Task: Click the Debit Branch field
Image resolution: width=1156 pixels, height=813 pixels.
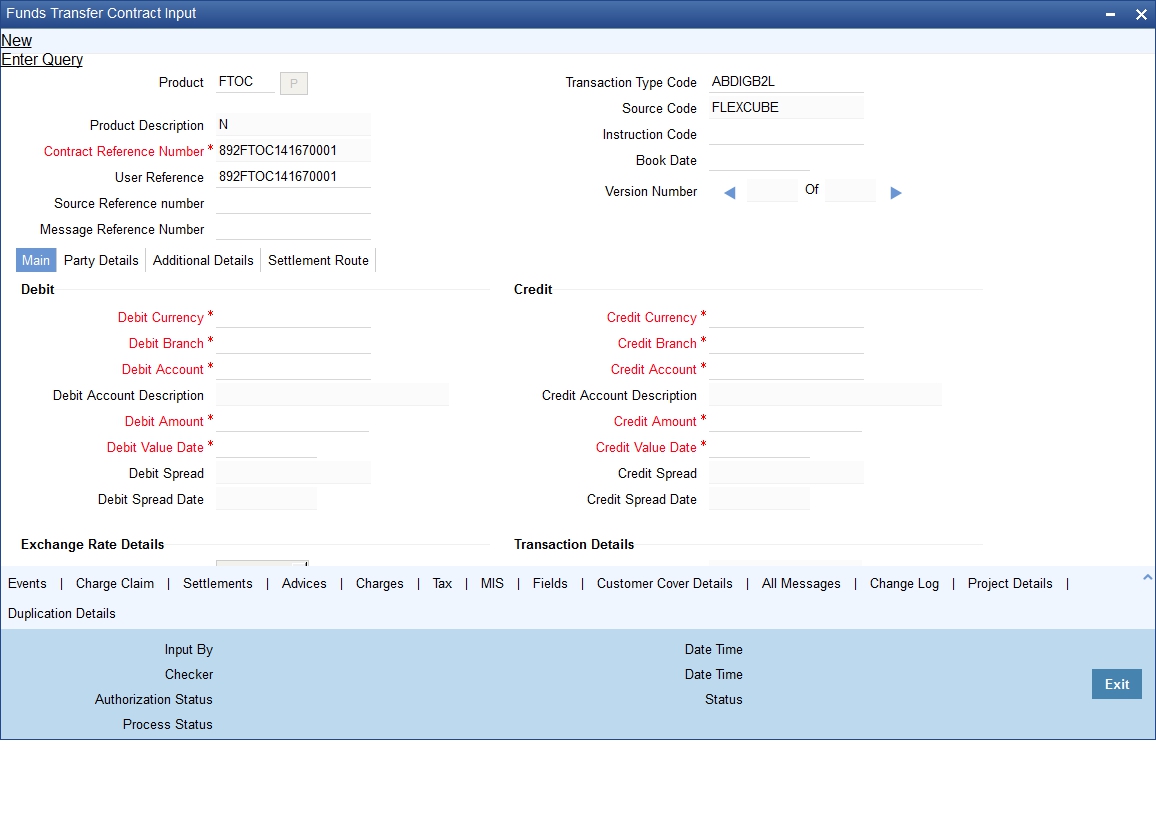Action: (x=293, y=343)
